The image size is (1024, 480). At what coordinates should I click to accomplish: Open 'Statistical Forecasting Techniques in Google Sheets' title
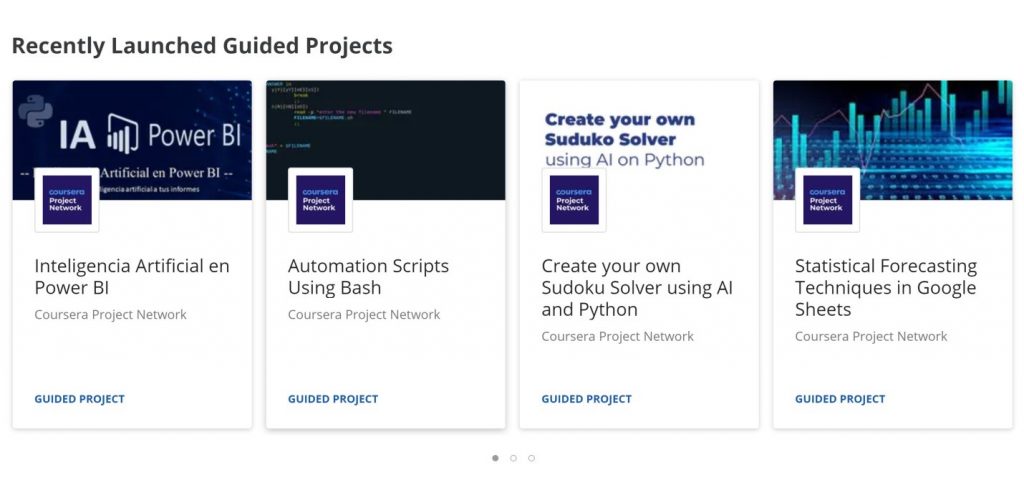(x=886, y=287)
